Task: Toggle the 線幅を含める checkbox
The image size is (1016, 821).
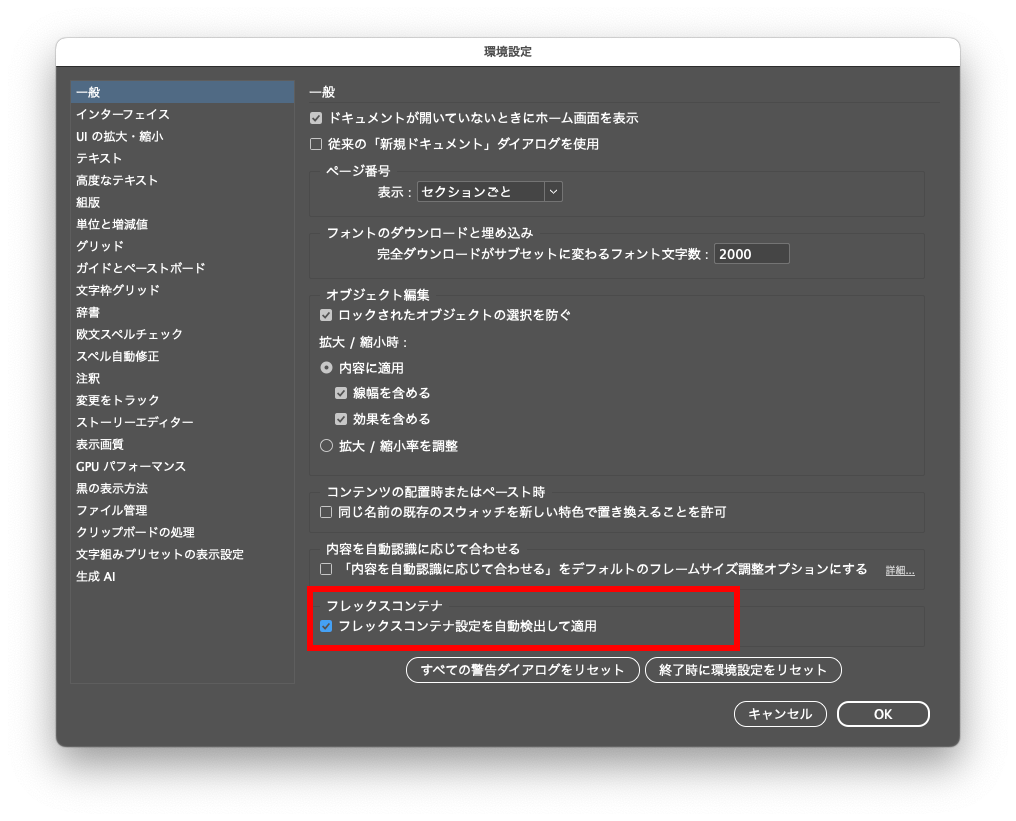Action: [341, 393]
